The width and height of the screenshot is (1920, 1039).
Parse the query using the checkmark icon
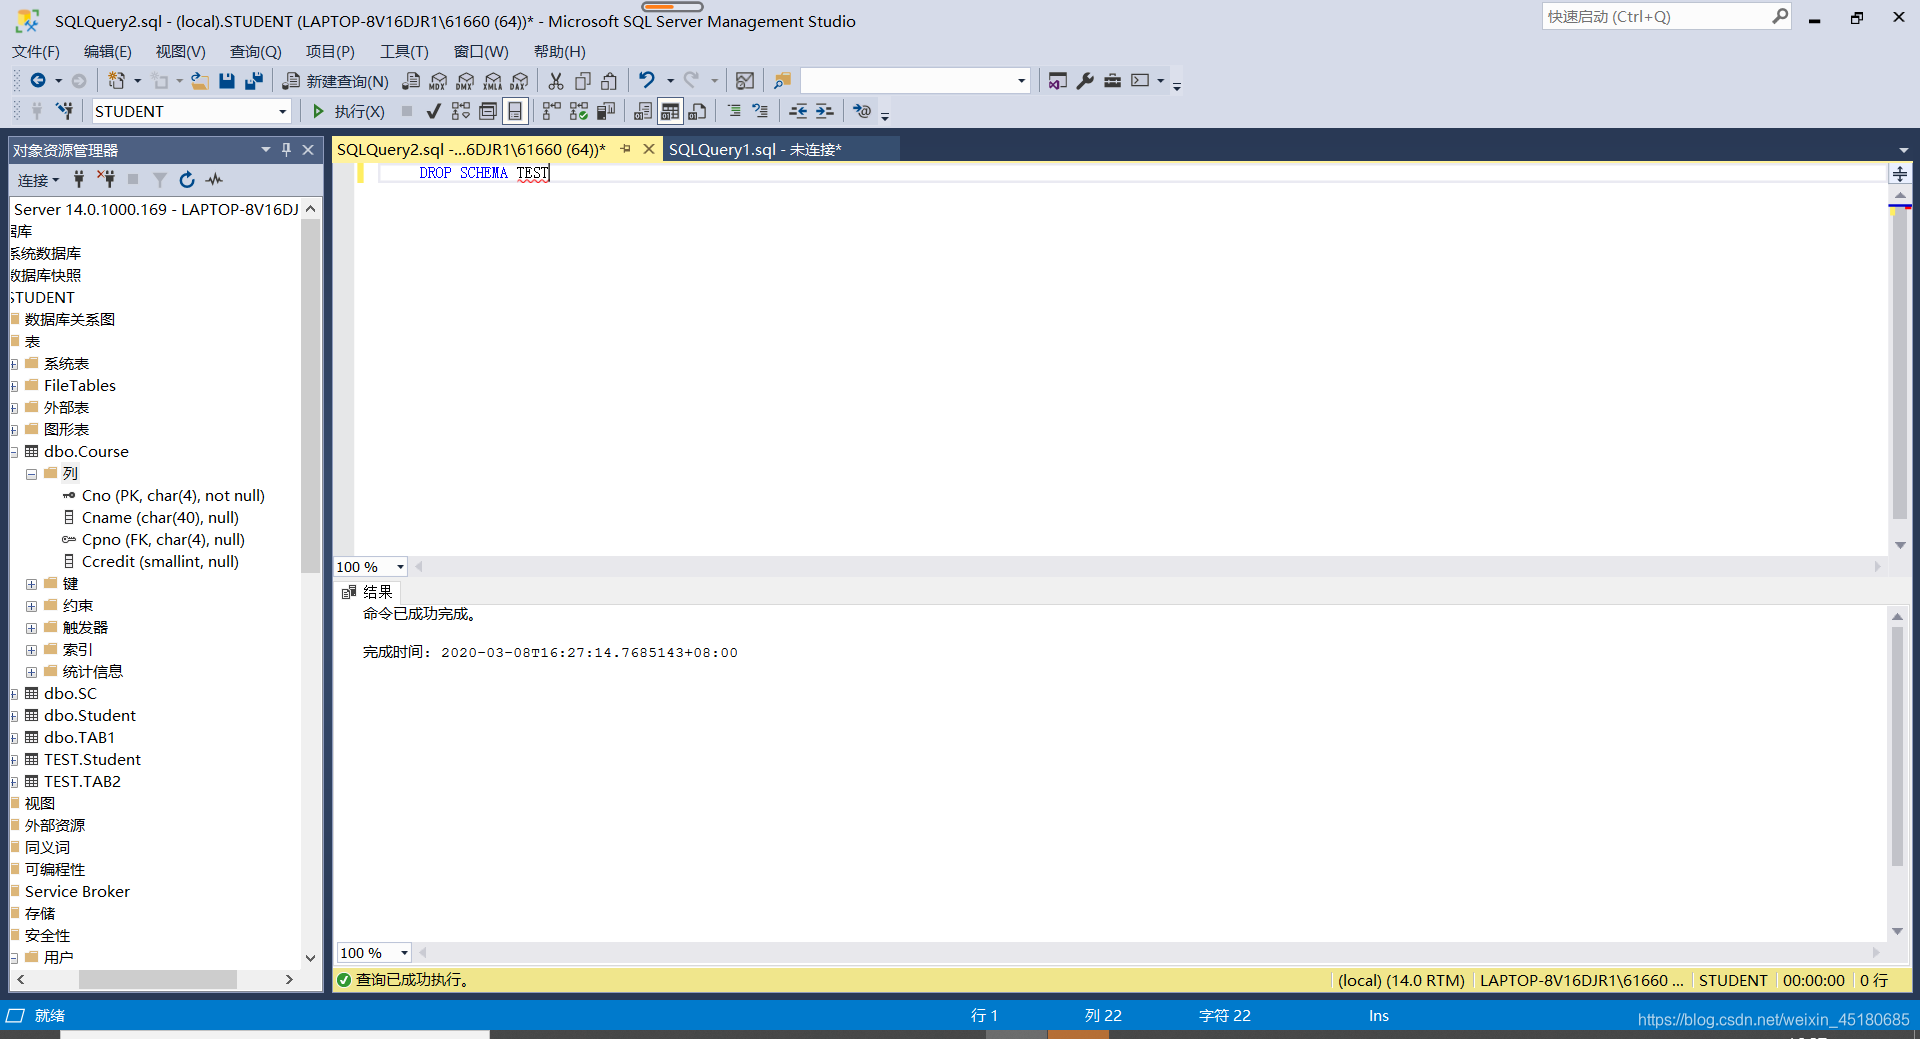click(x=433, y=111)
